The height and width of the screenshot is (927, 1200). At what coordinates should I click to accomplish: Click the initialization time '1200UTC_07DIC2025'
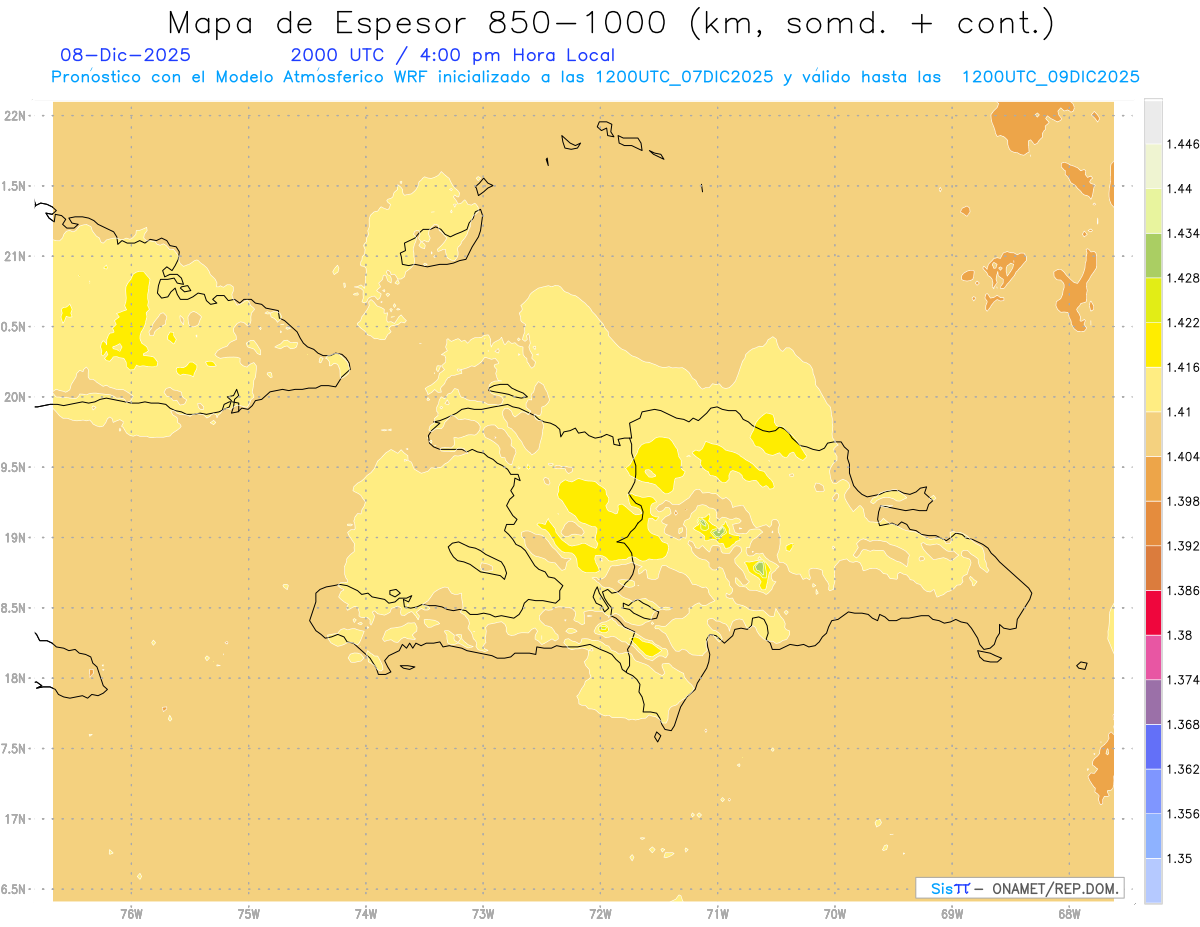click(x=684, y=77)
